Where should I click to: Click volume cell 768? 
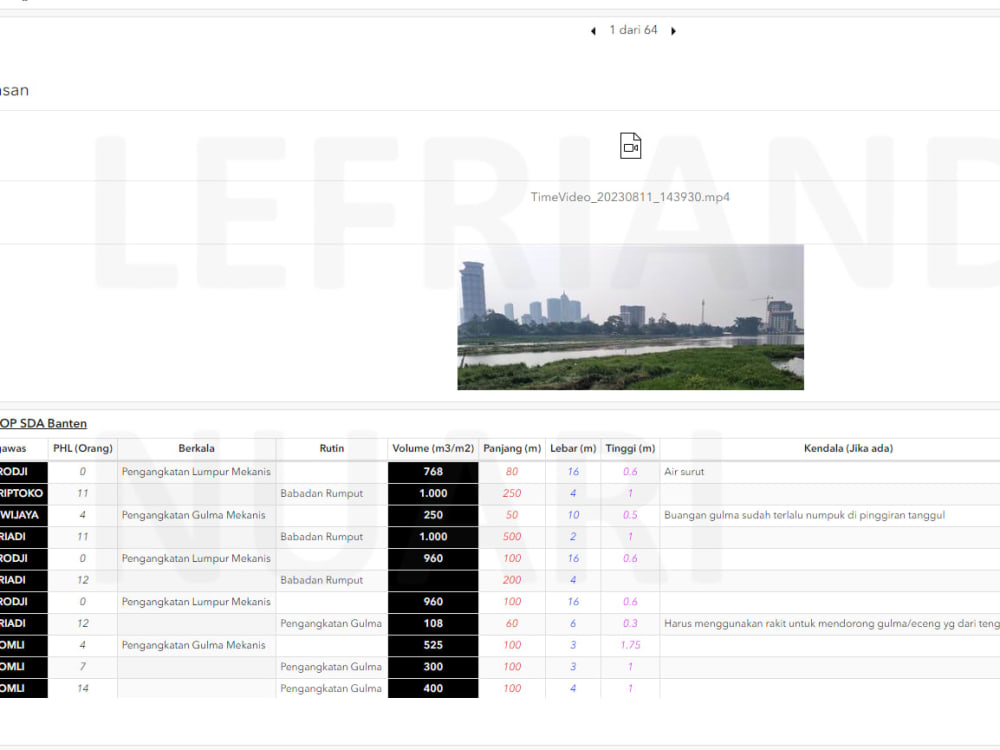433,472
